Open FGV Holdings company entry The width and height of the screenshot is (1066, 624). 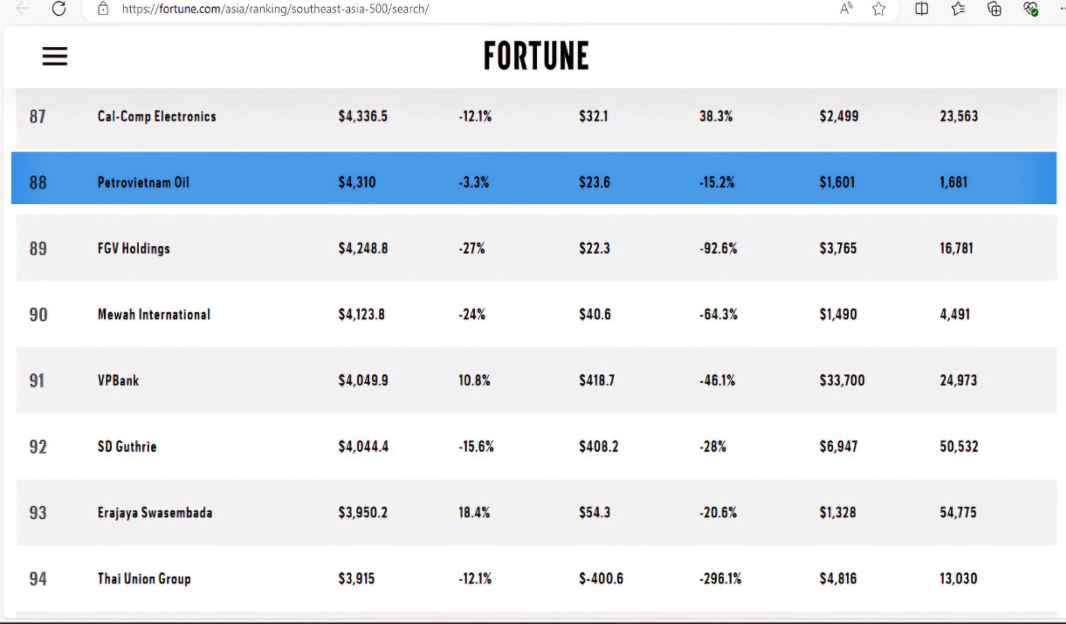pos(536,248)
